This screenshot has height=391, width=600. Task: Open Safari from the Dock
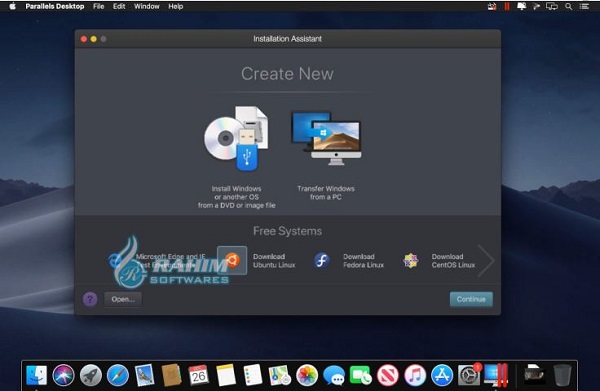click(118, 375)
